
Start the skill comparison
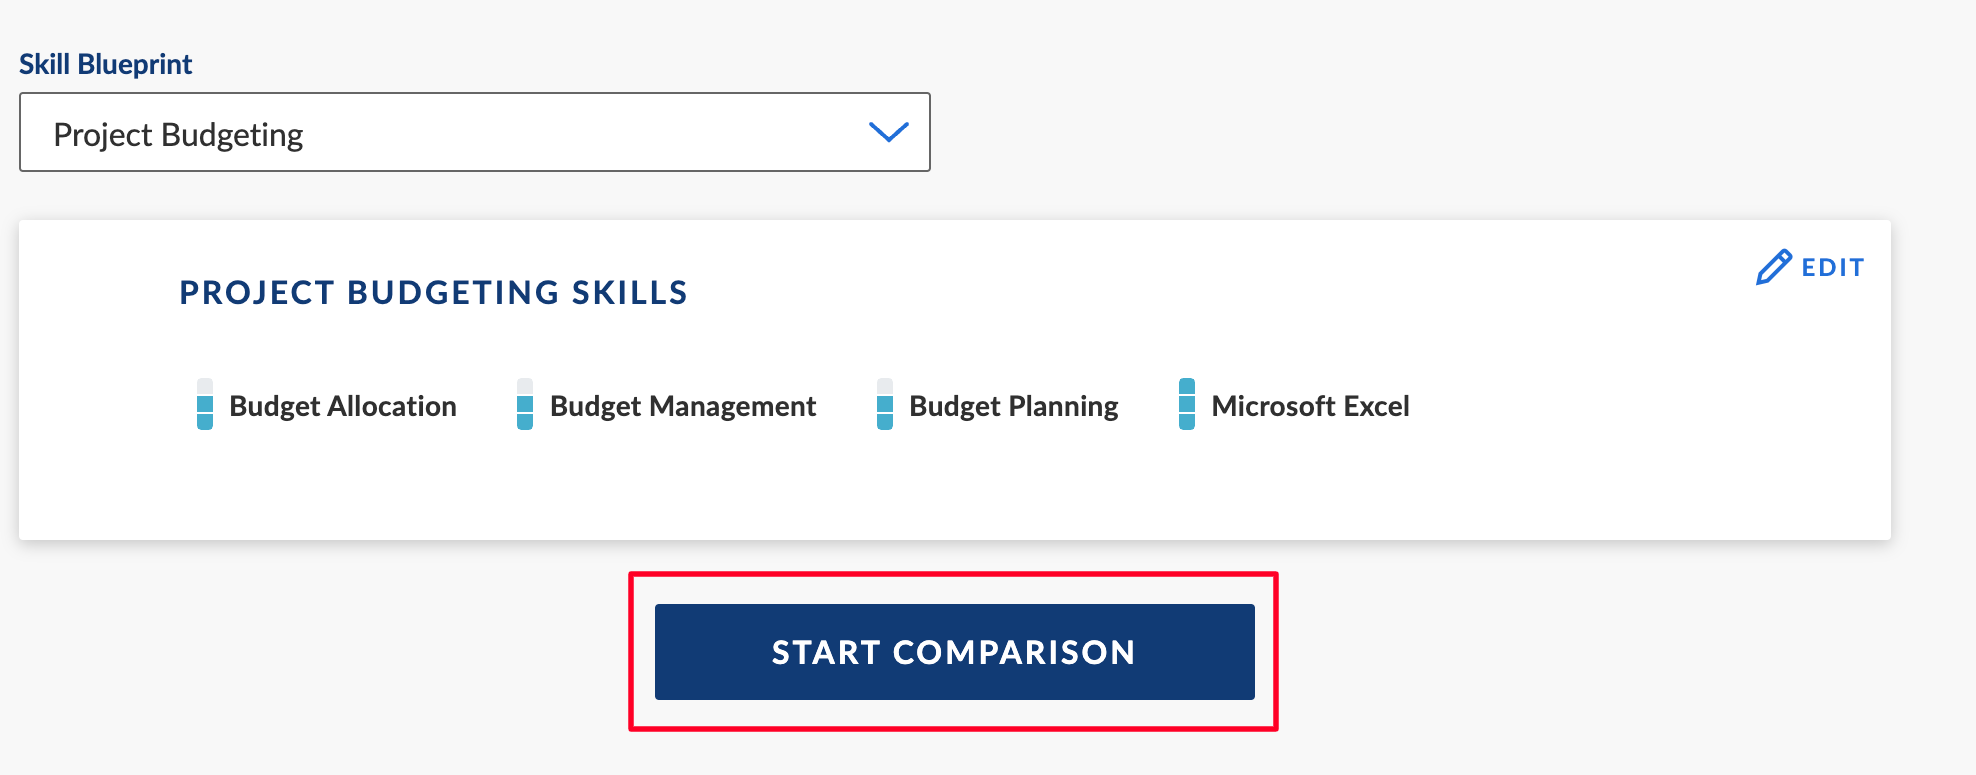(x=955, y=652)
